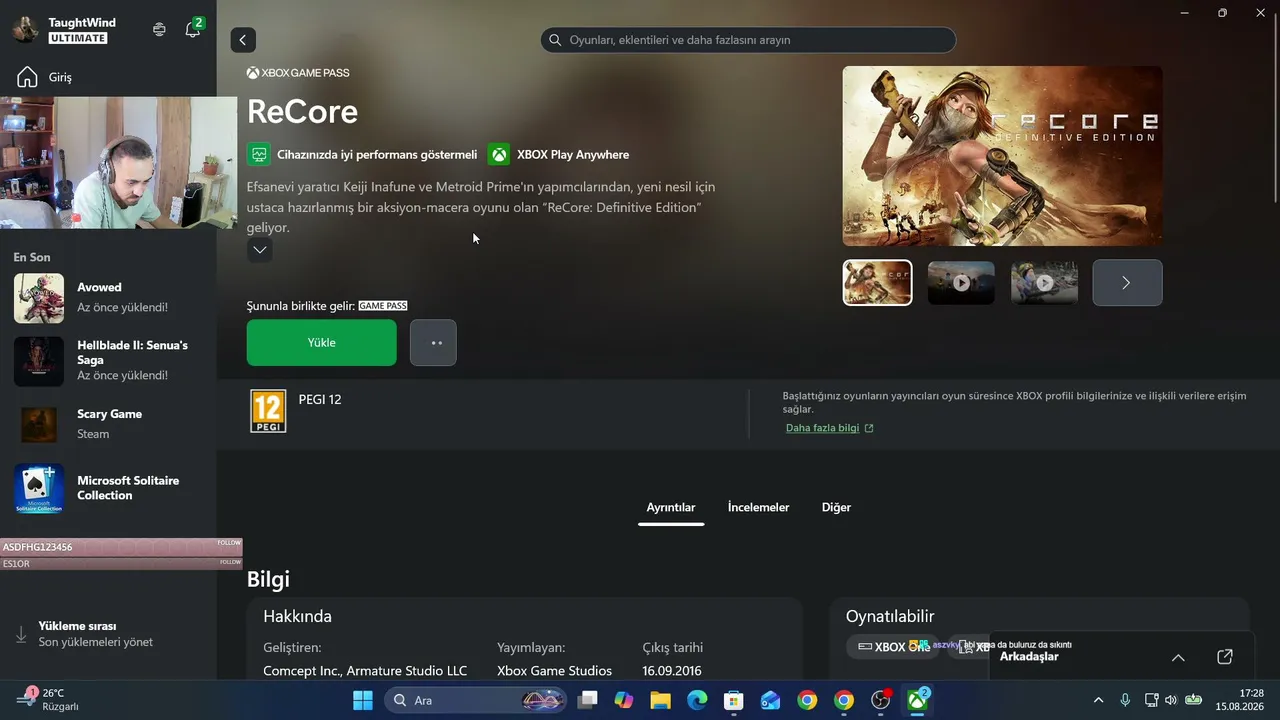The width and height of the screenshot is (1280, 720).
Task: Collapse the Arkadaşlar panel chevron
Action: pyautogui.click(x=1178, y=657)
